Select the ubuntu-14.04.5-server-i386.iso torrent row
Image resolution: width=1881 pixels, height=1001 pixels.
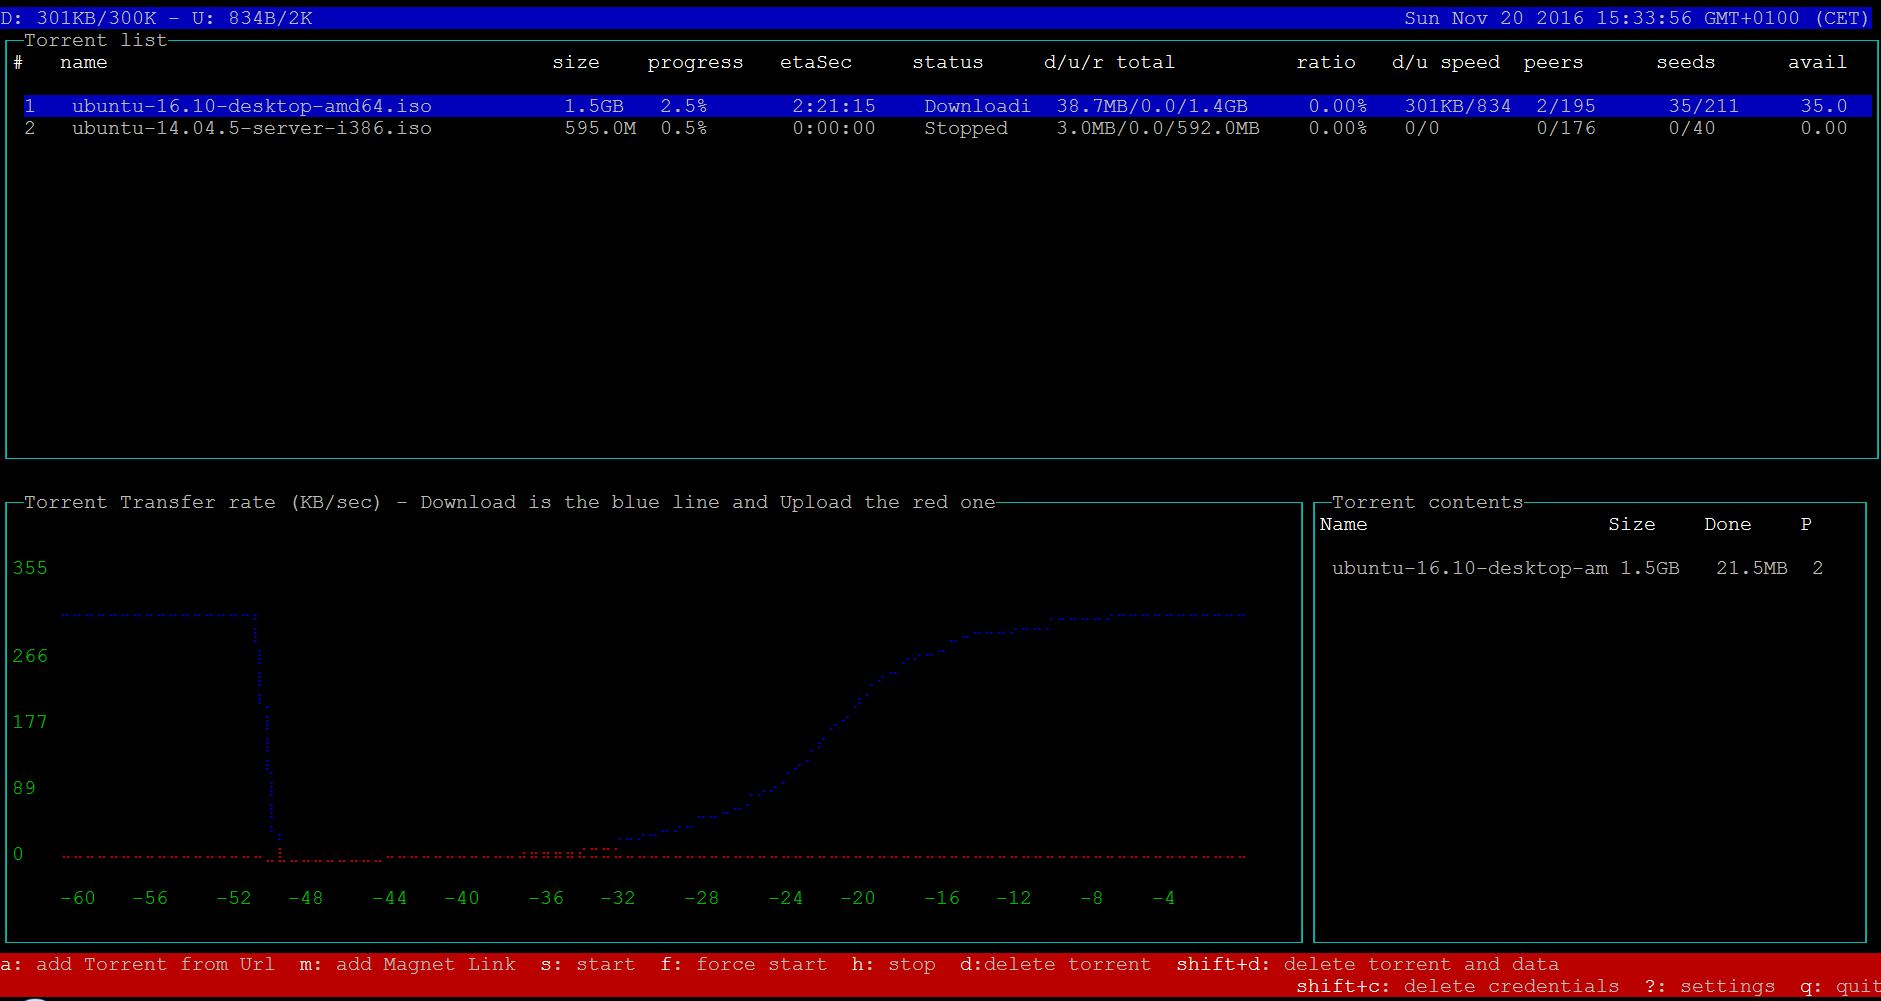(x=947, y=128)
